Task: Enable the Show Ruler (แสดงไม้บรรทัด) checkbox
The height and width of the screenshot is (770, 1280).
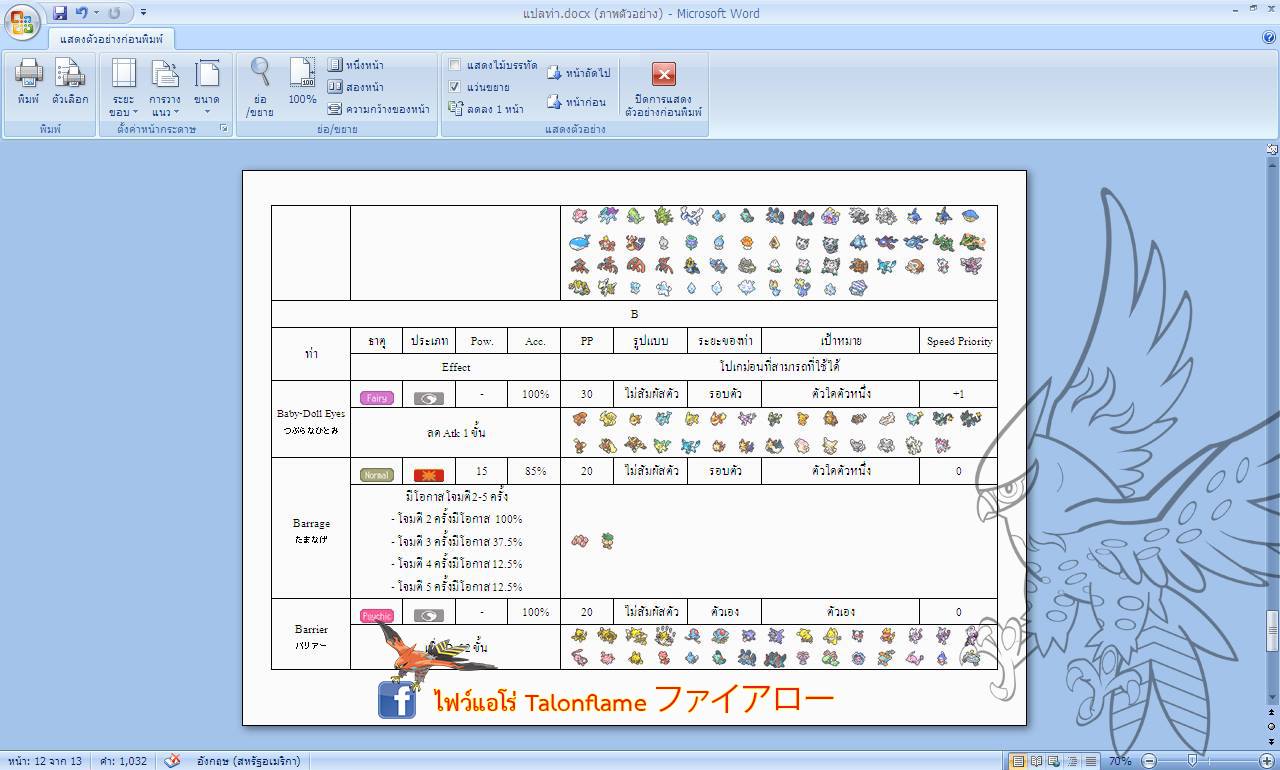Action: 455,65
